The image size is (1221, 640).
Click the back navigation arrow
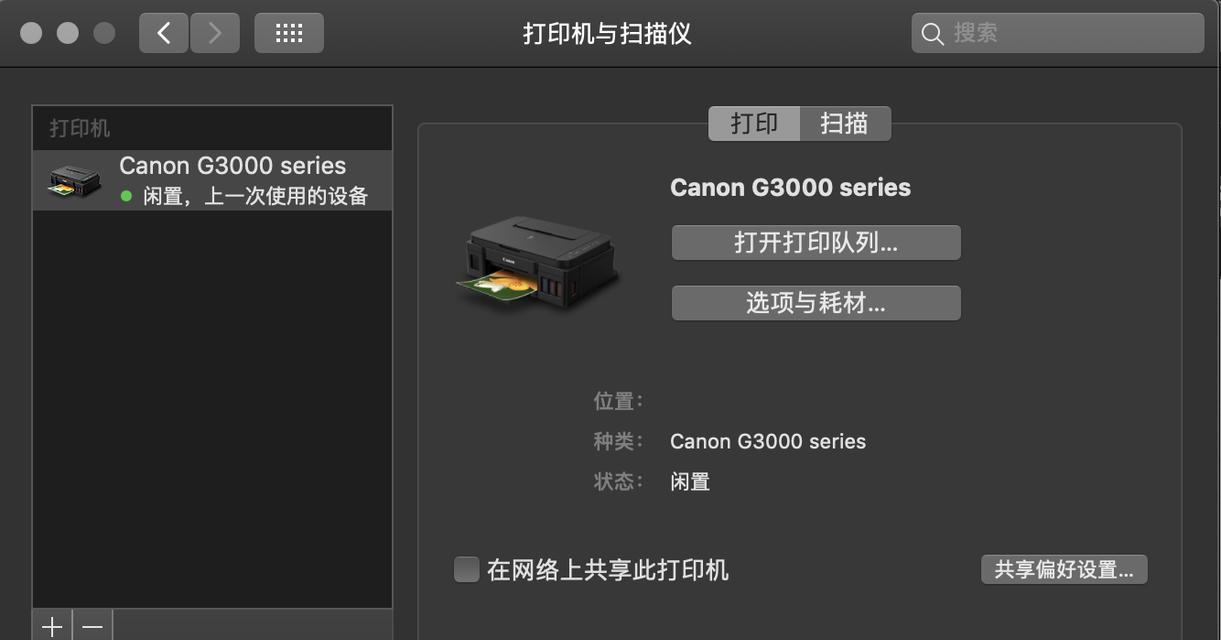pos(163,33)
